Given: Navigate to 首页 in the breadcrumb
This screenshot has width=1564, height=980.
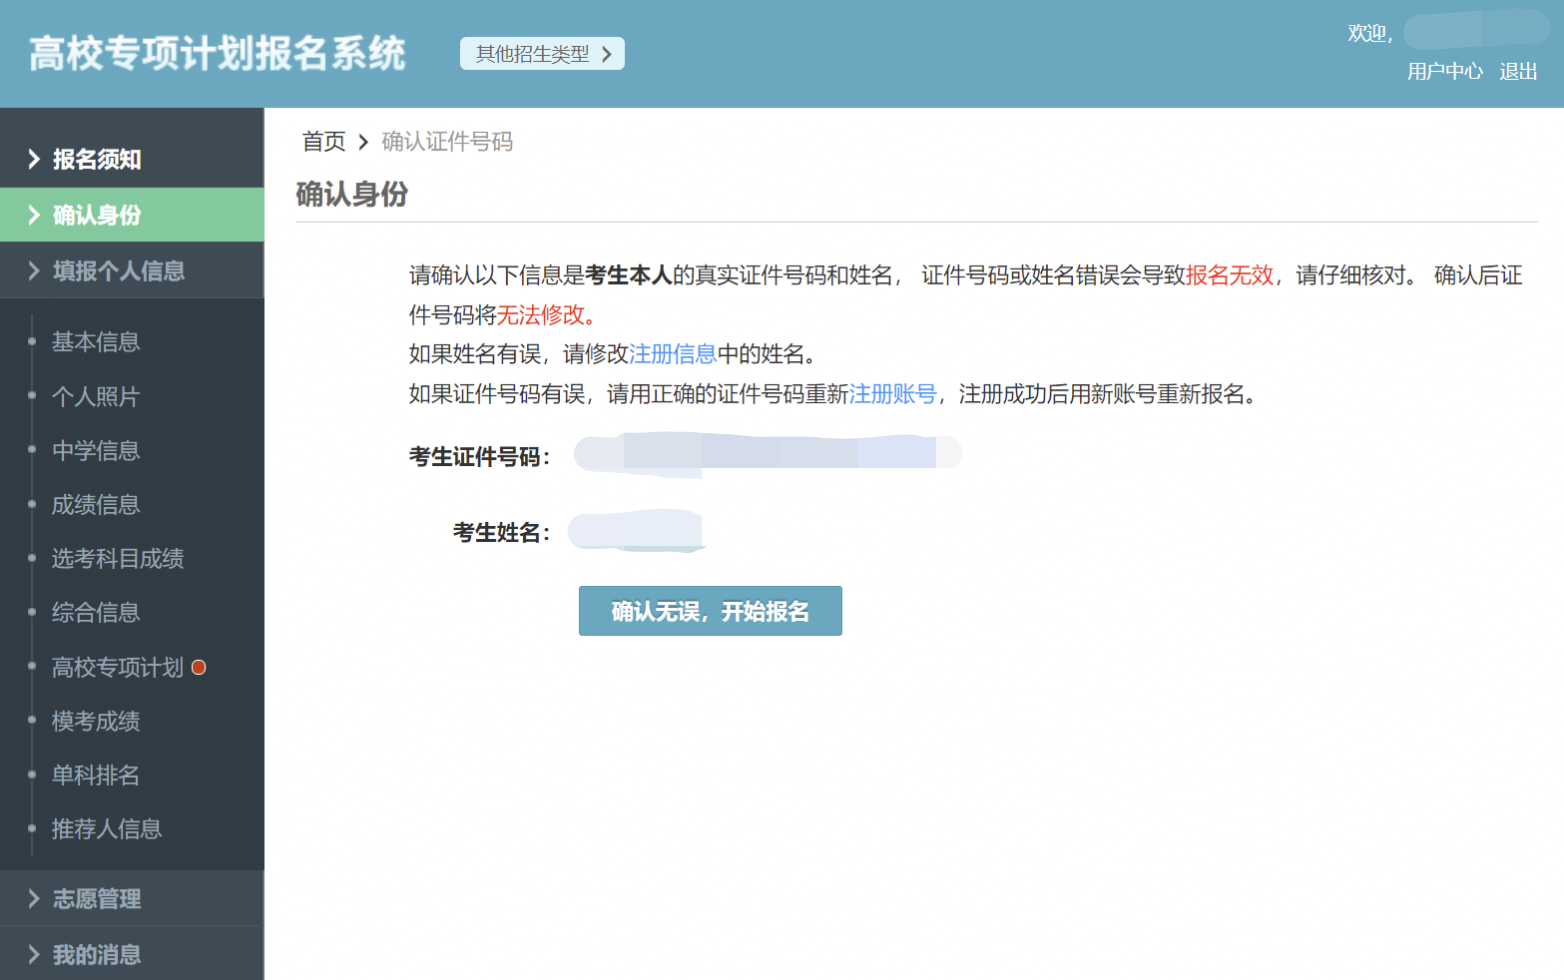Looking at the screenshot, I should [x=324, y=142].
